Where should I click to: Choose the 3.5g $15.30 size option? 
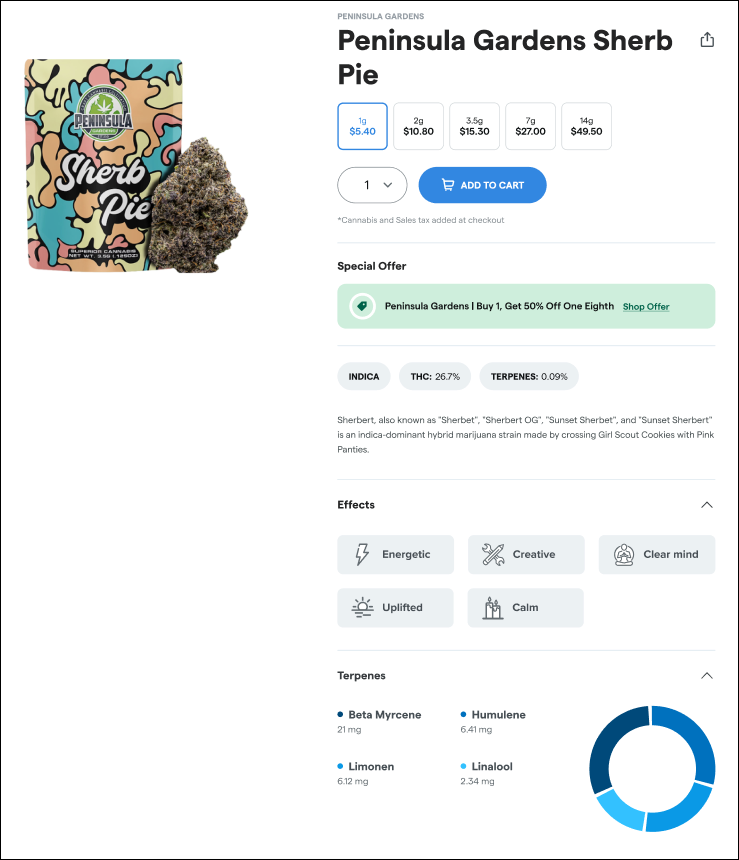(474, 126)
